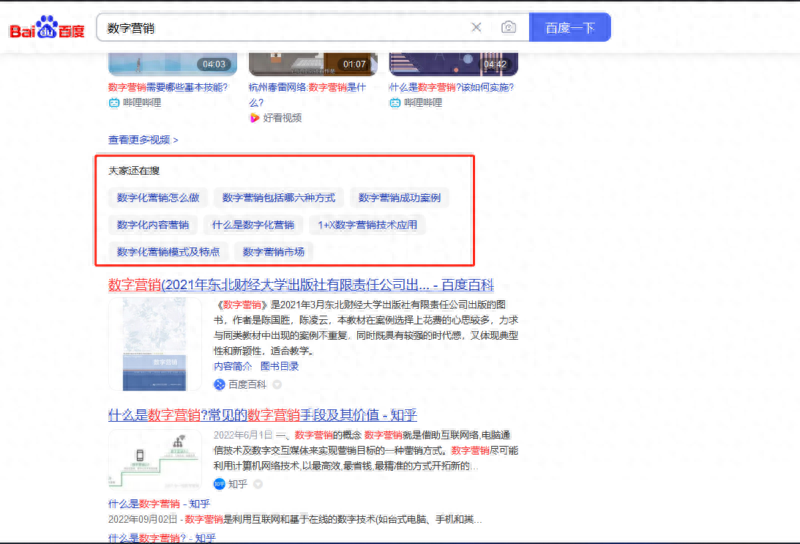The image size is (800, 544).
Task: Choose the 数字营销包括哪六种方式 suggestion
Action: point(278,198)
